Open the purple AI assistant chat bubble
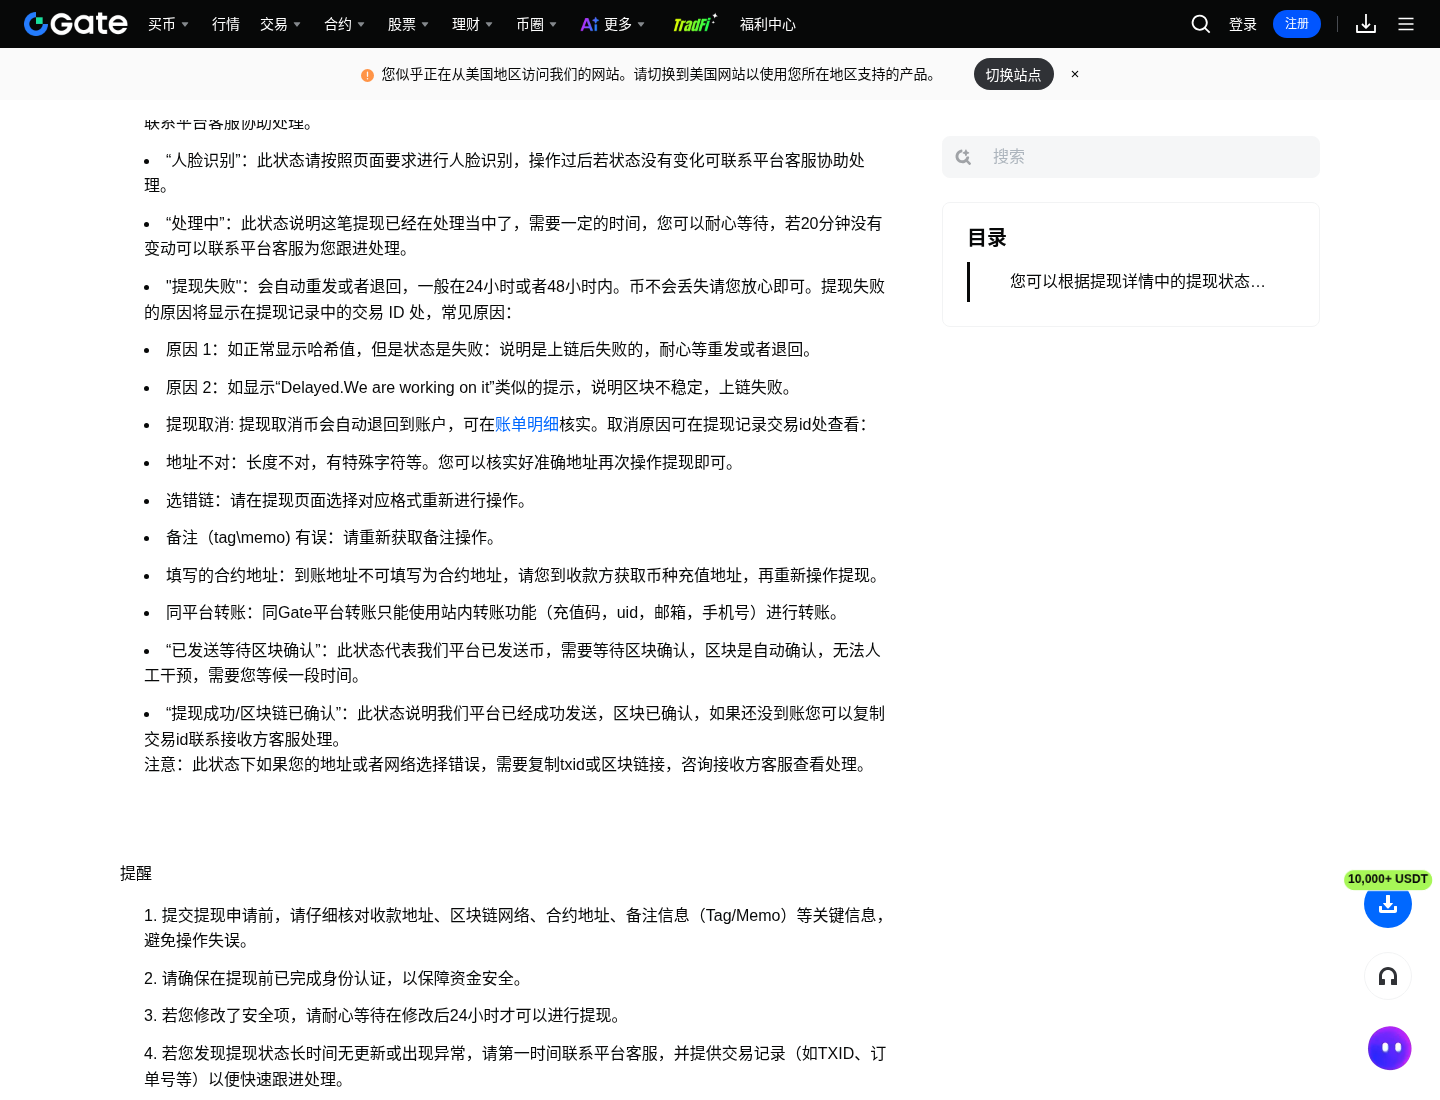This screenshot has width=1440, height=1100. (1389, 1048)
